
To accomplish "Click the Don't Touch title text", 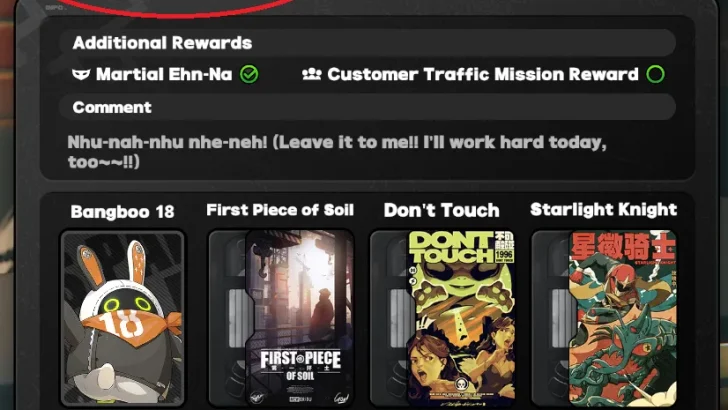I will click(442, 210).
